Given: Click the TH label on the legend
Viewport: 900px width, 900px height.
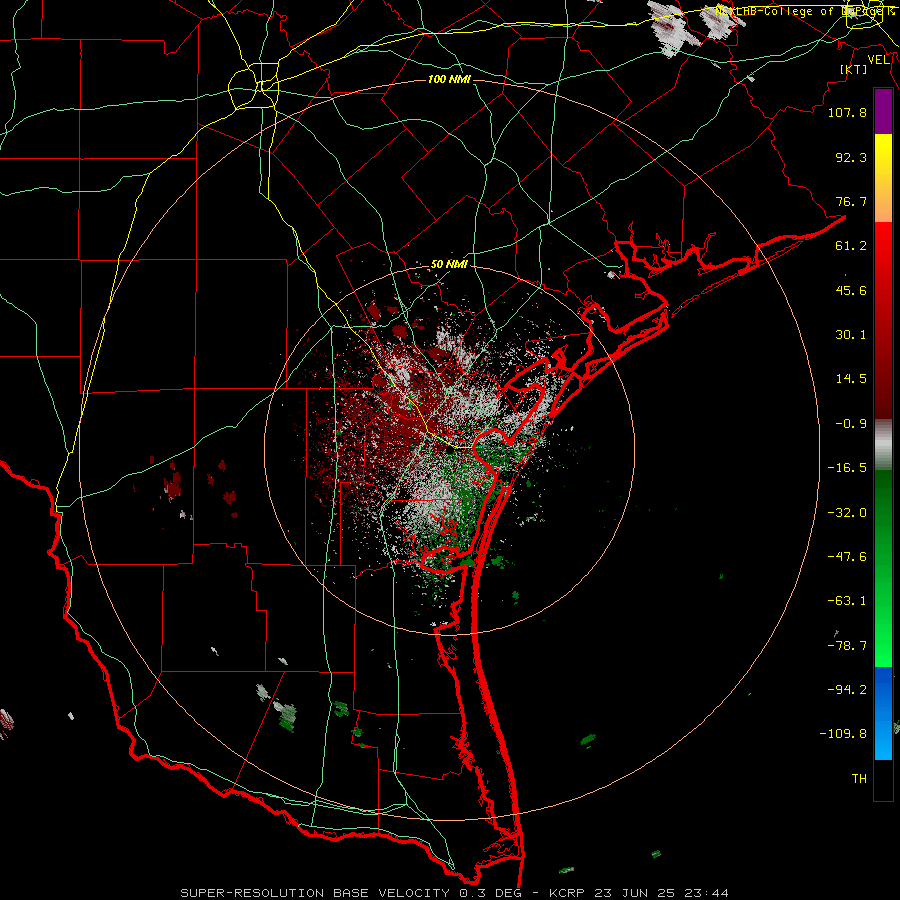Looking at the screenshot, I should 859,779.
